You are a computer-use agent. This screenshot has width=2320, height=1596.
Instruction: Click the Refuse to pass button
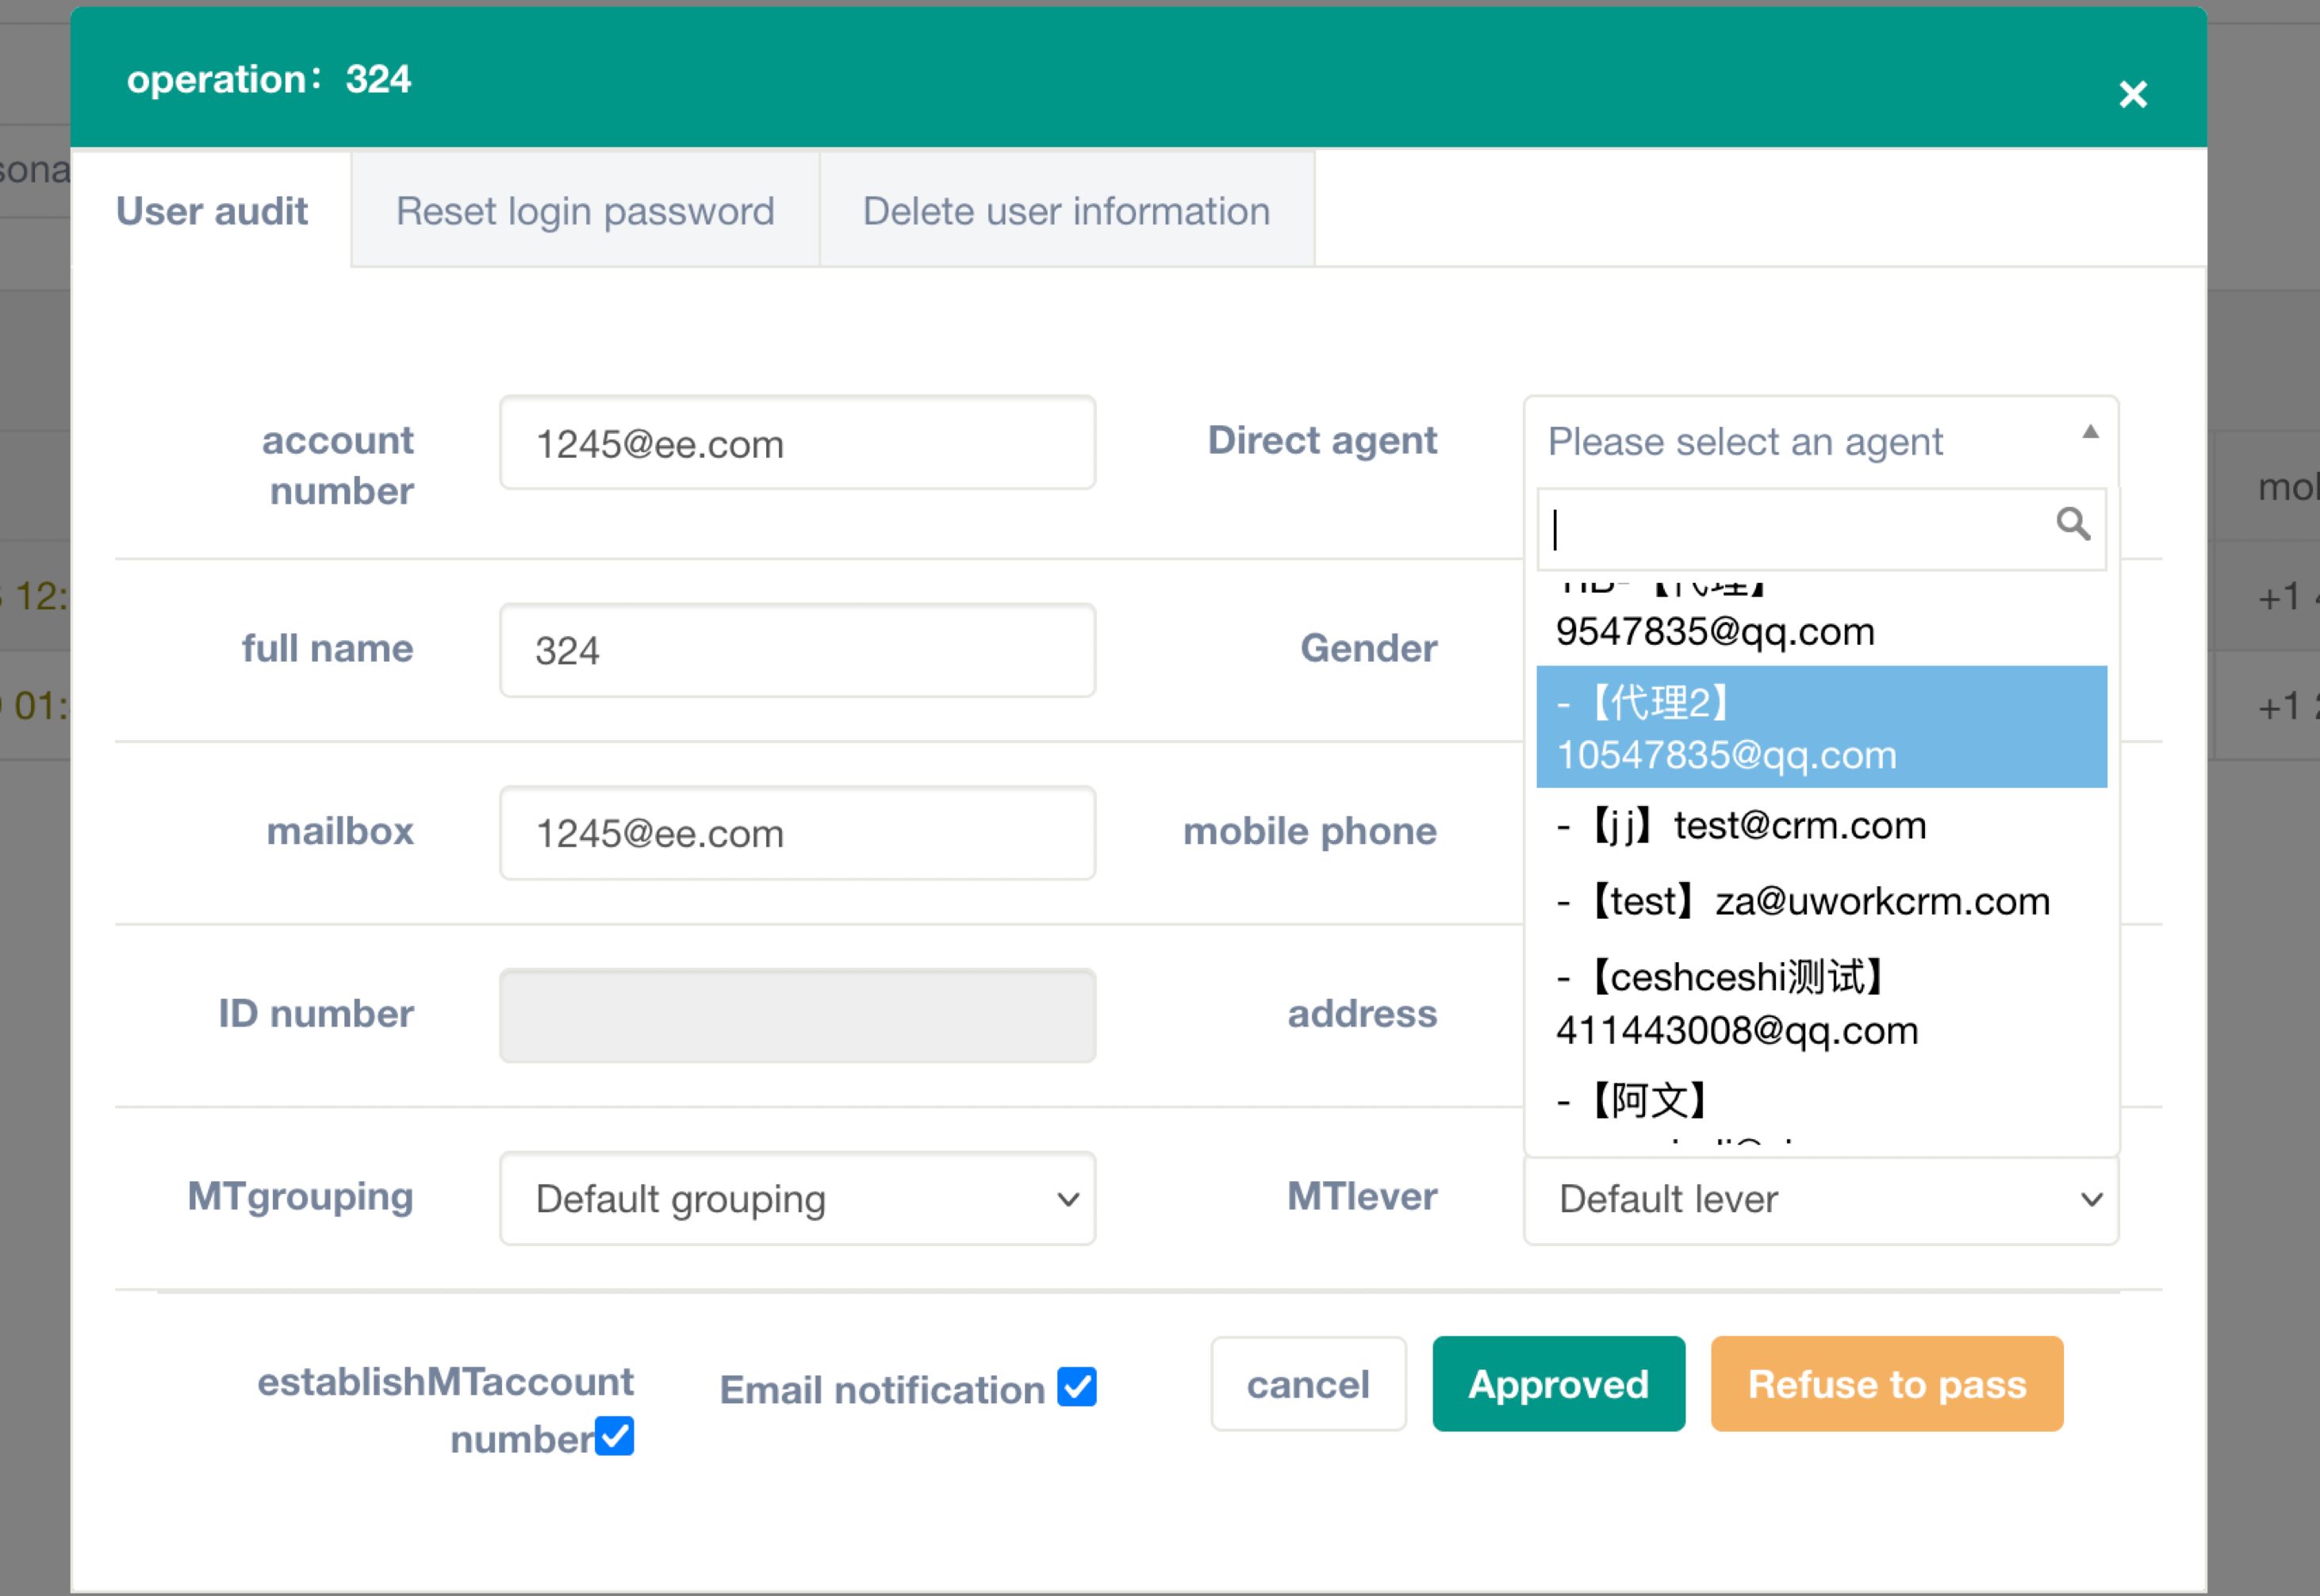click(x=1886, y=1384)
